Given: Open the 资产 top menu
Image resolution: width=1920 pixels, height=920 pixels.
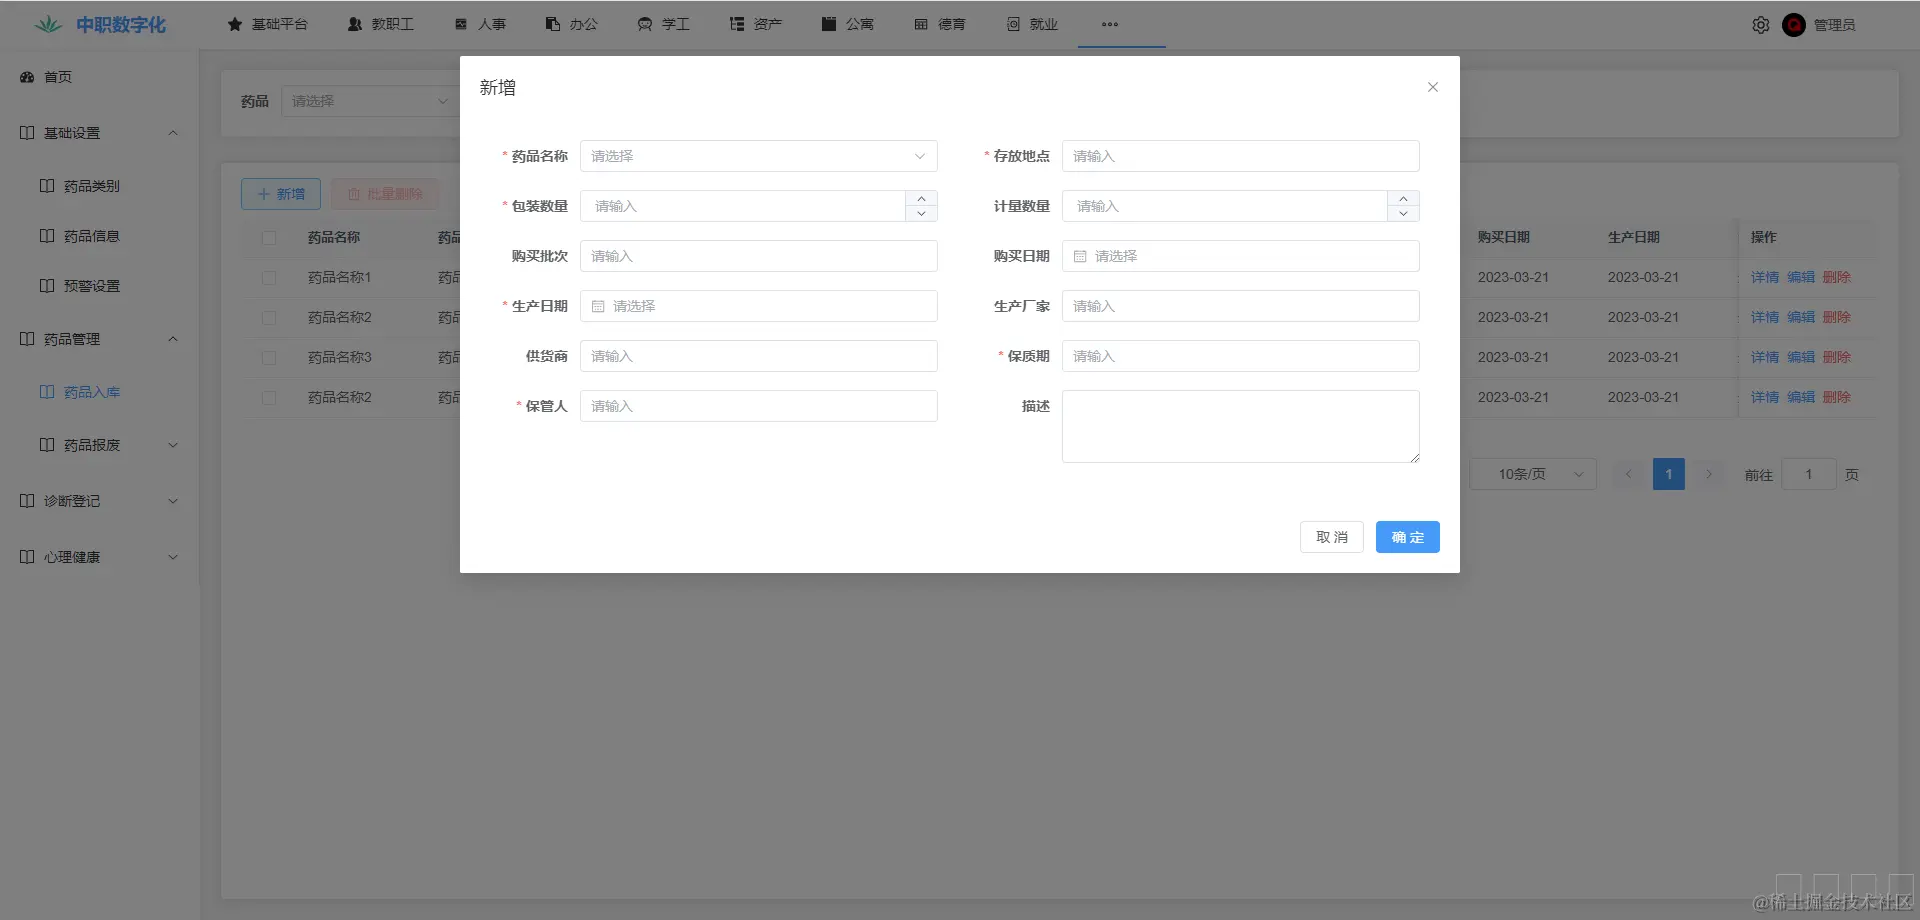Looking at the screenshot, I should point(756,24).
